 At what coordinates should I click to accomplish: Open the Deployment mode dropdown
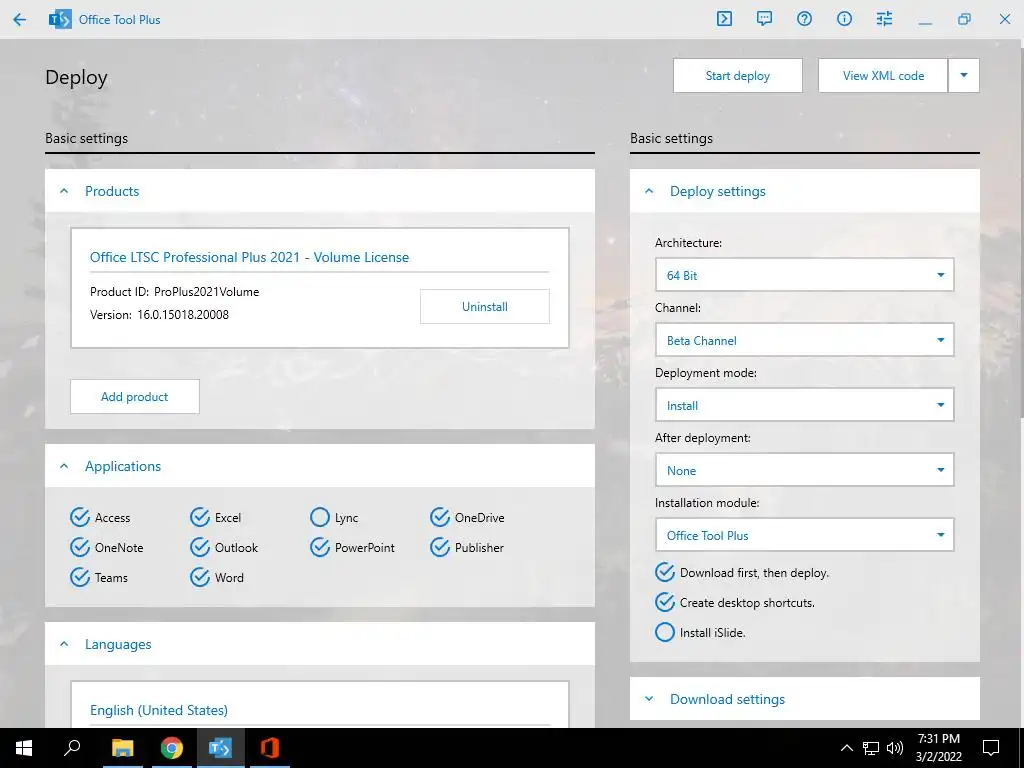(804, 405)
